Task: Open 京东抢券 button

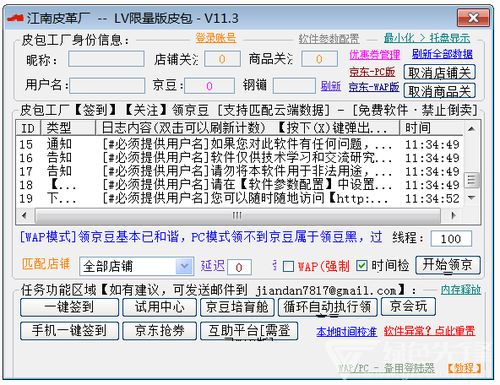Action: (159, 331)
